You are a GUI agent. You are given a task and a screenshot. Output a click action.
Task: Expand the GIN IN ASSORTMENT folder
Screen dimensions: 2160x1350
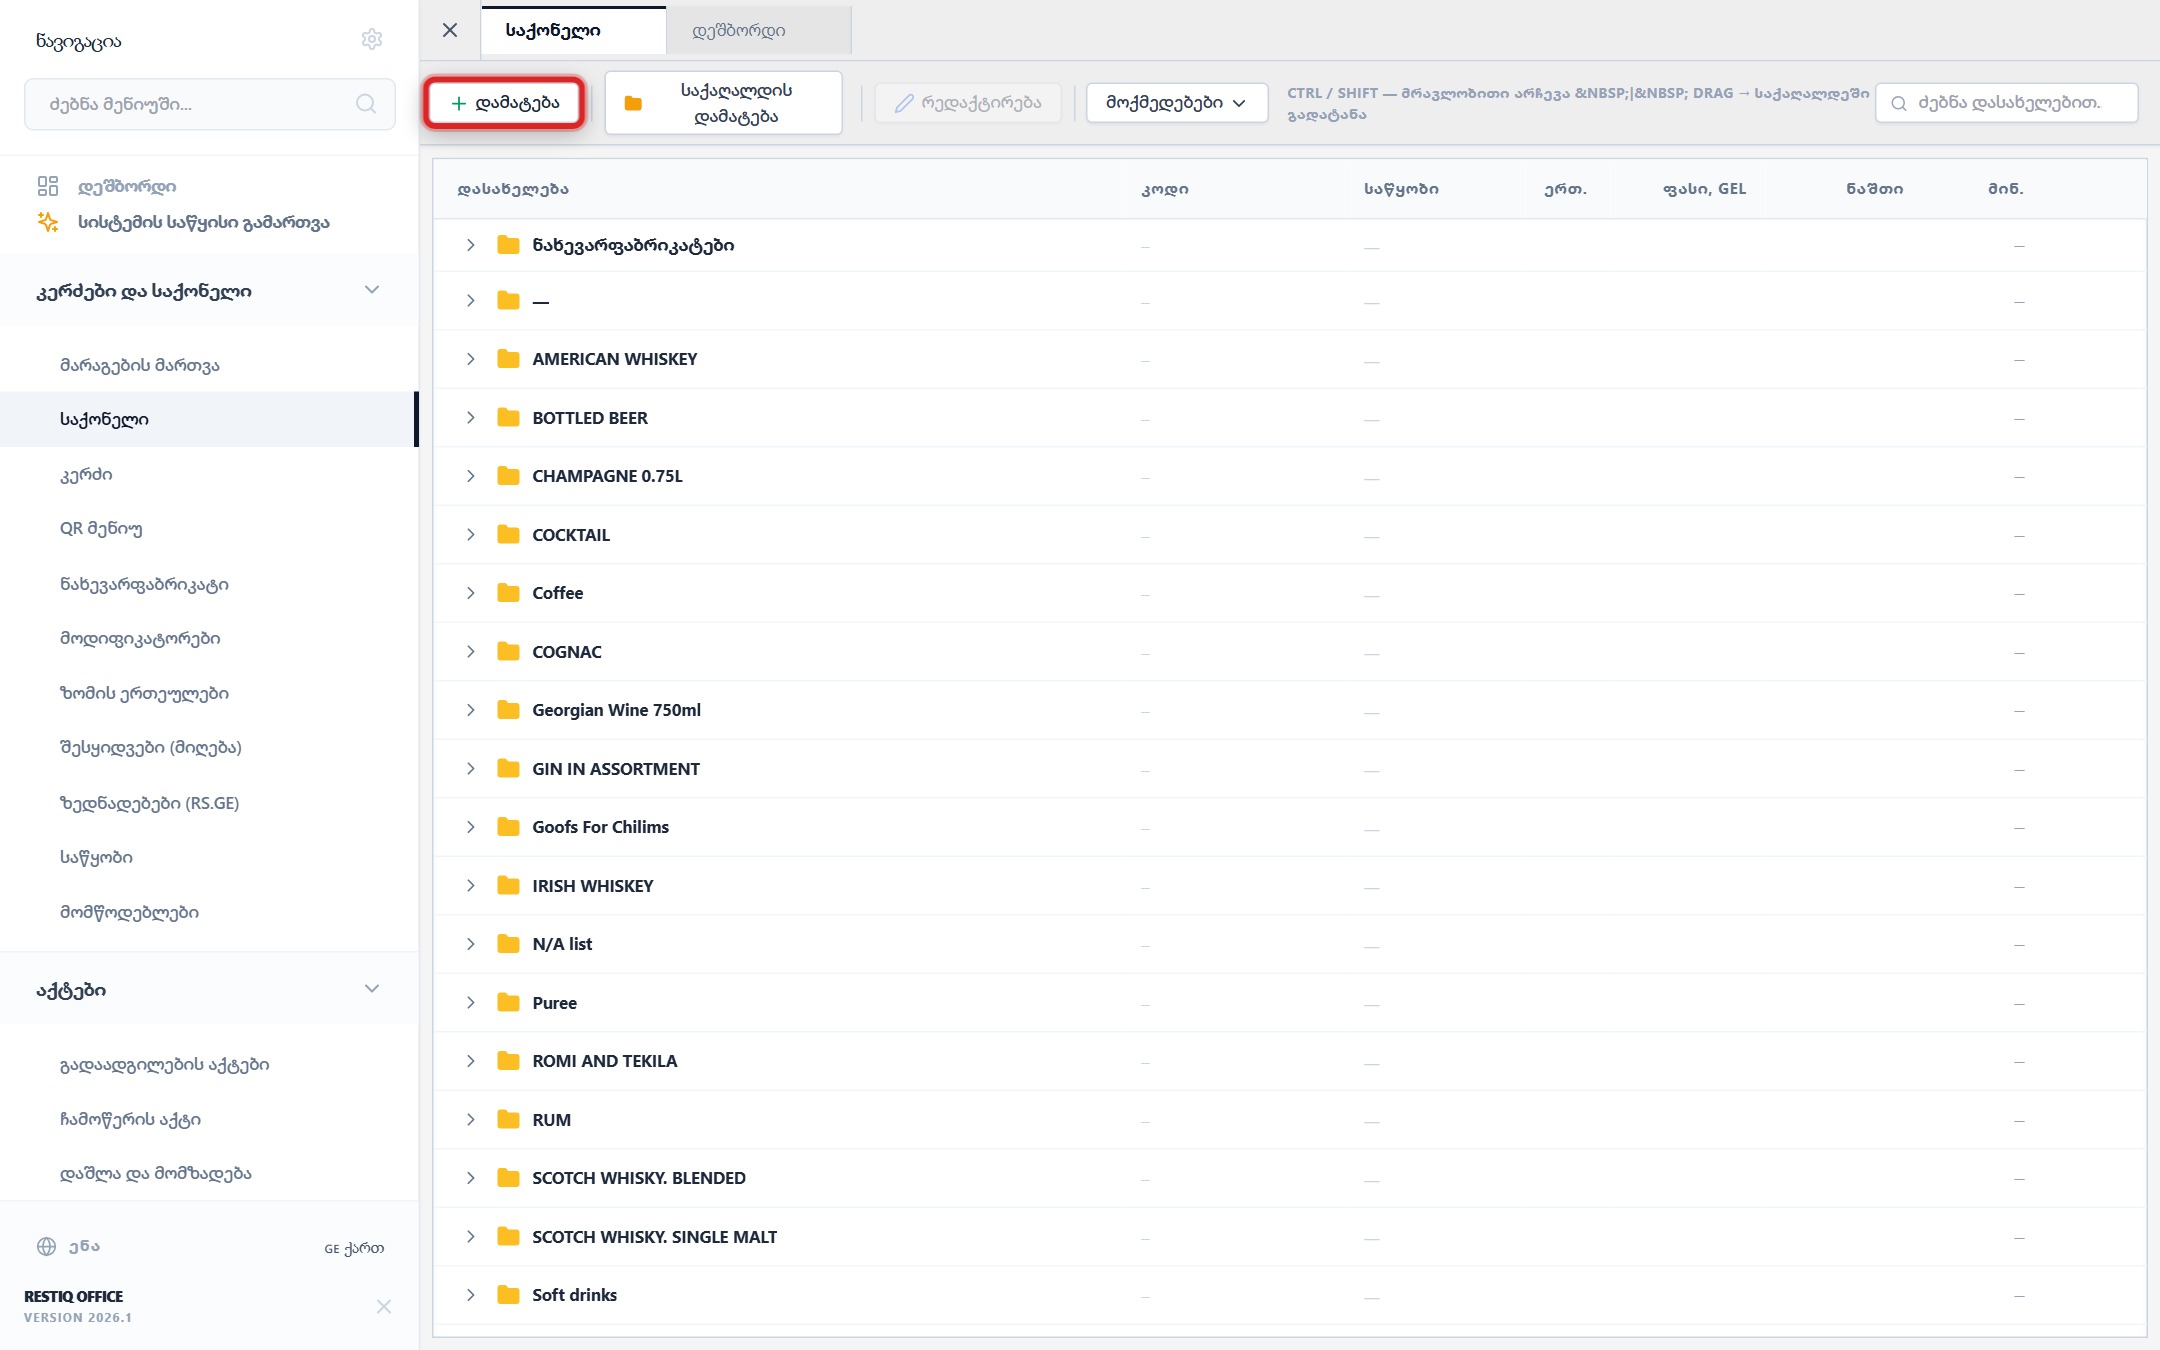pyautogui.click(x=470, y=769)
